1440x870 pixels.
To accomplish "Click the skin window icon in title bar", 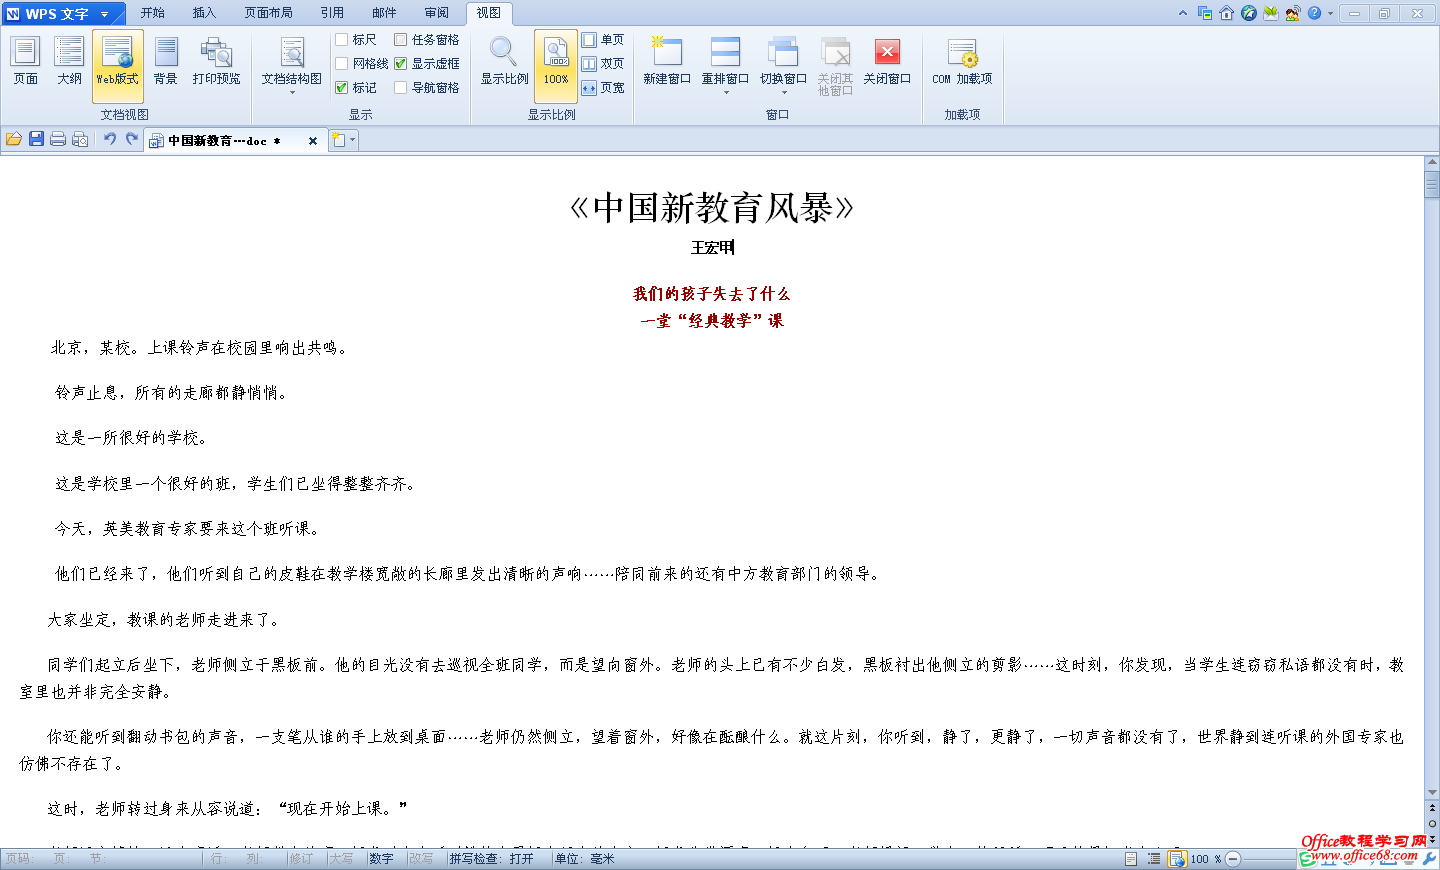I will click(x=1205, y=13).
